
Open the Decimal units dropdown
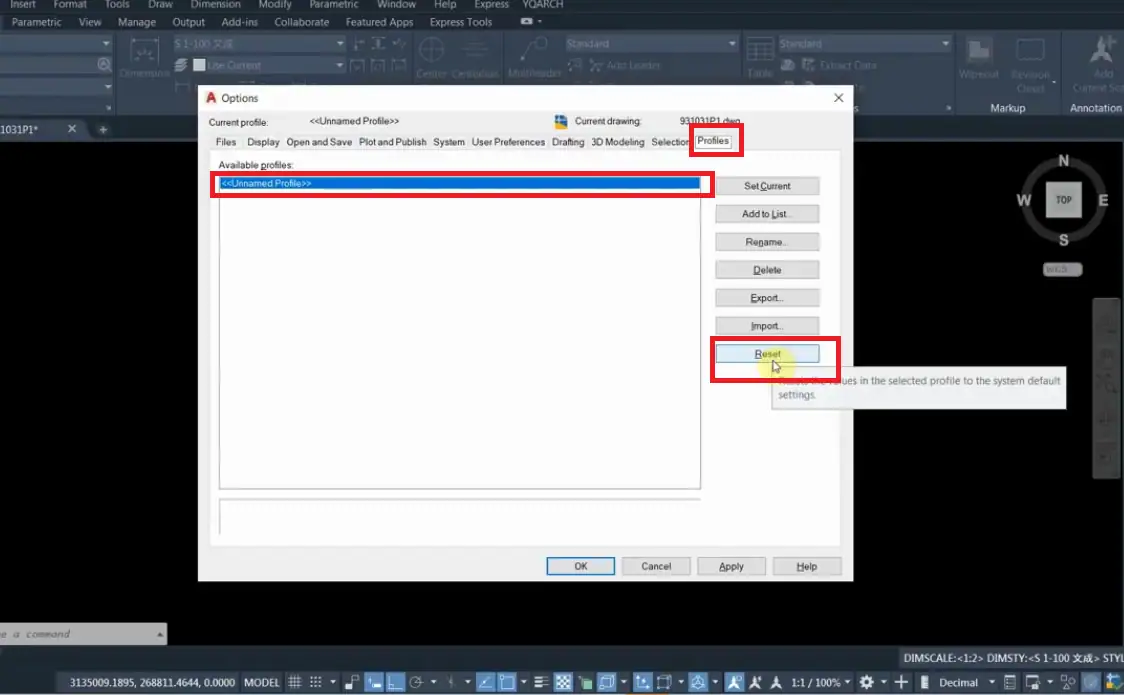click(965, 682)
